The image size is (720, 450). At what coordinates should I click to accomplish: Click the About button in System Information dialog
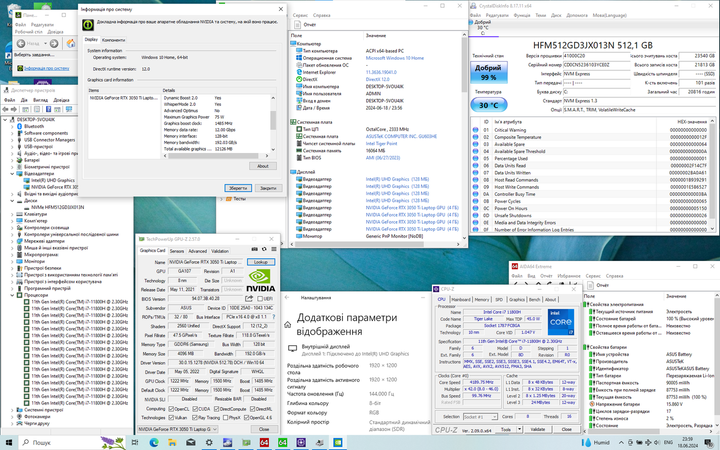point(263,166)
